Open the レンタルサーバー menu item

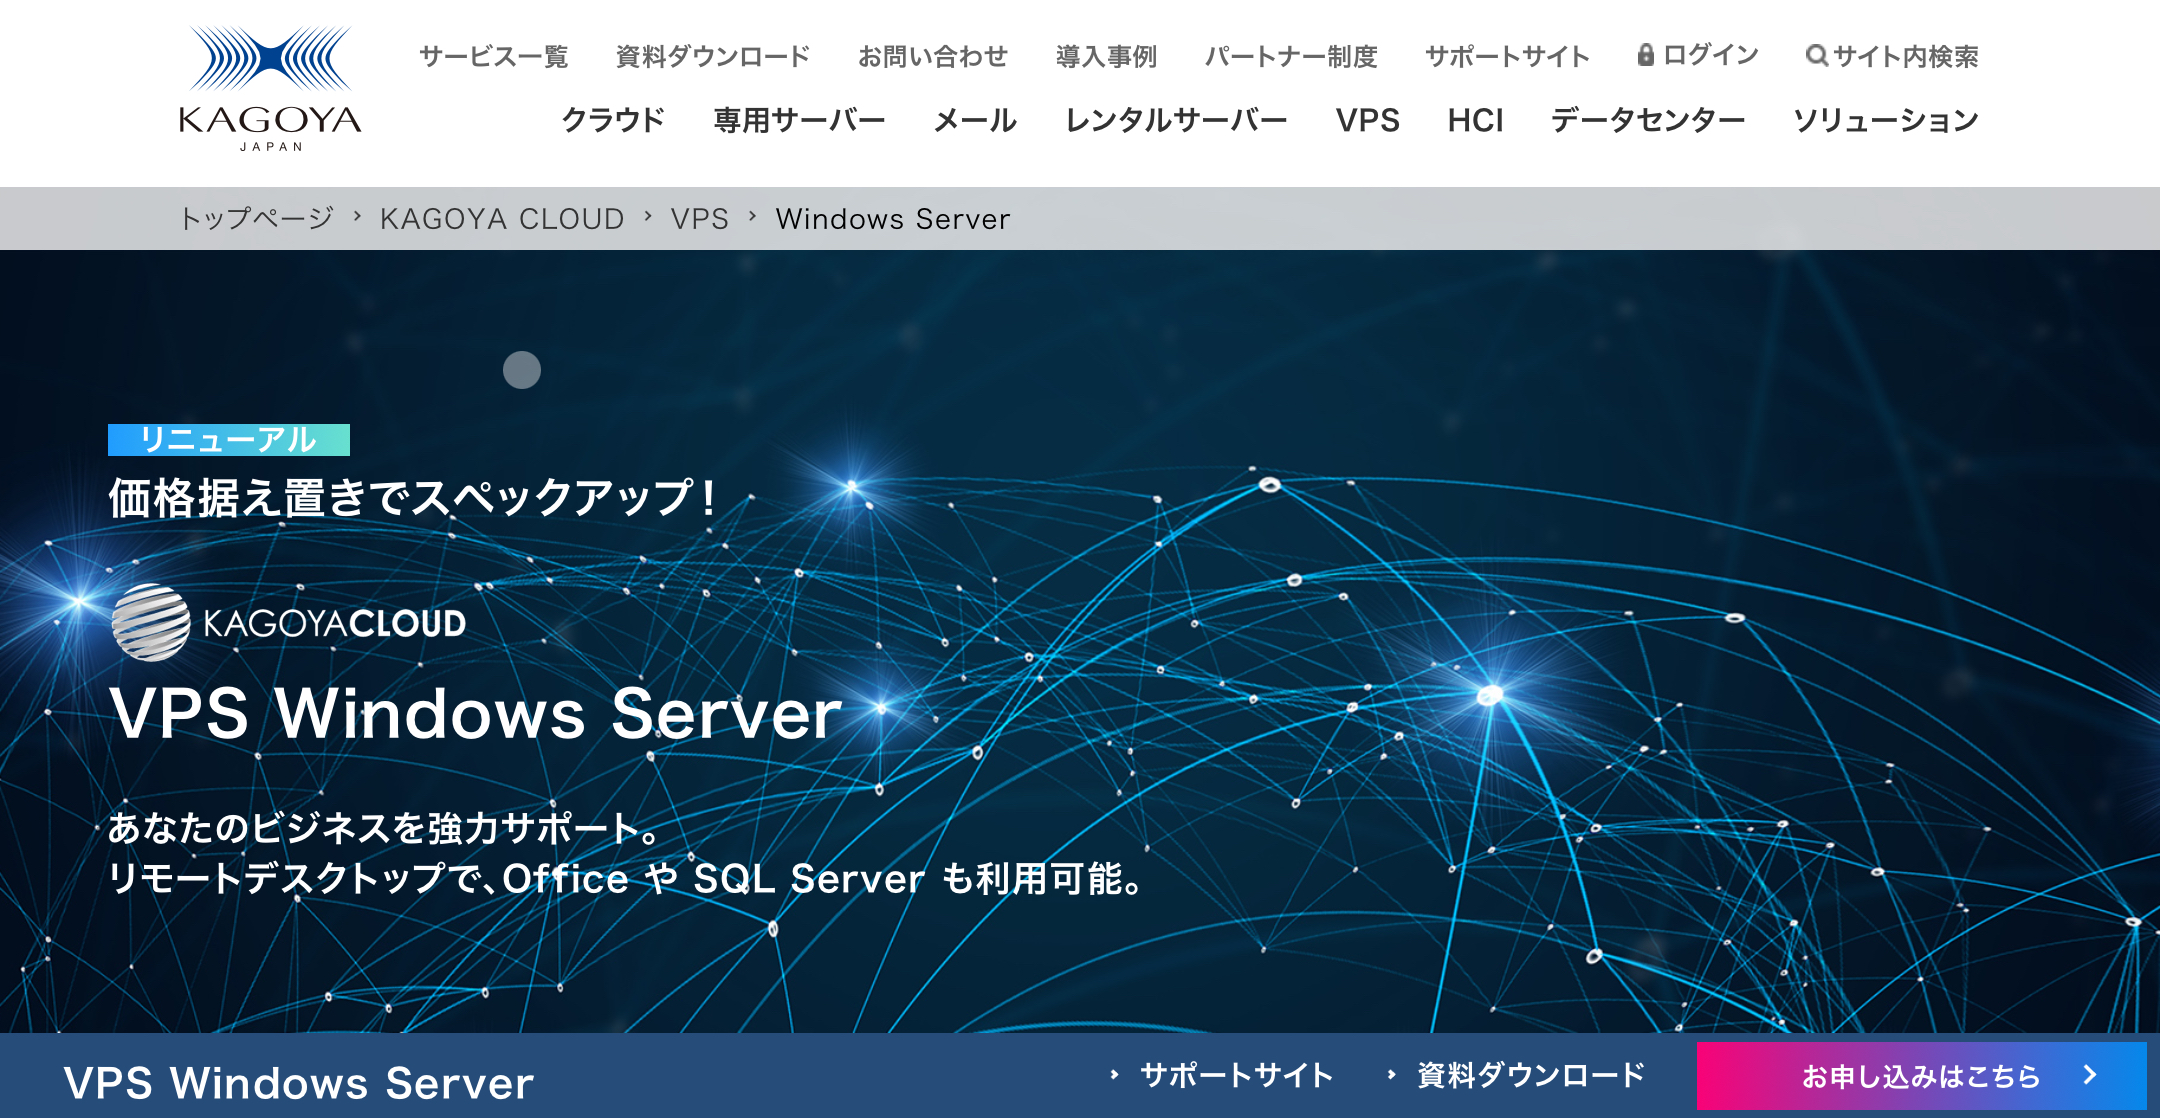click(1176, 120)
